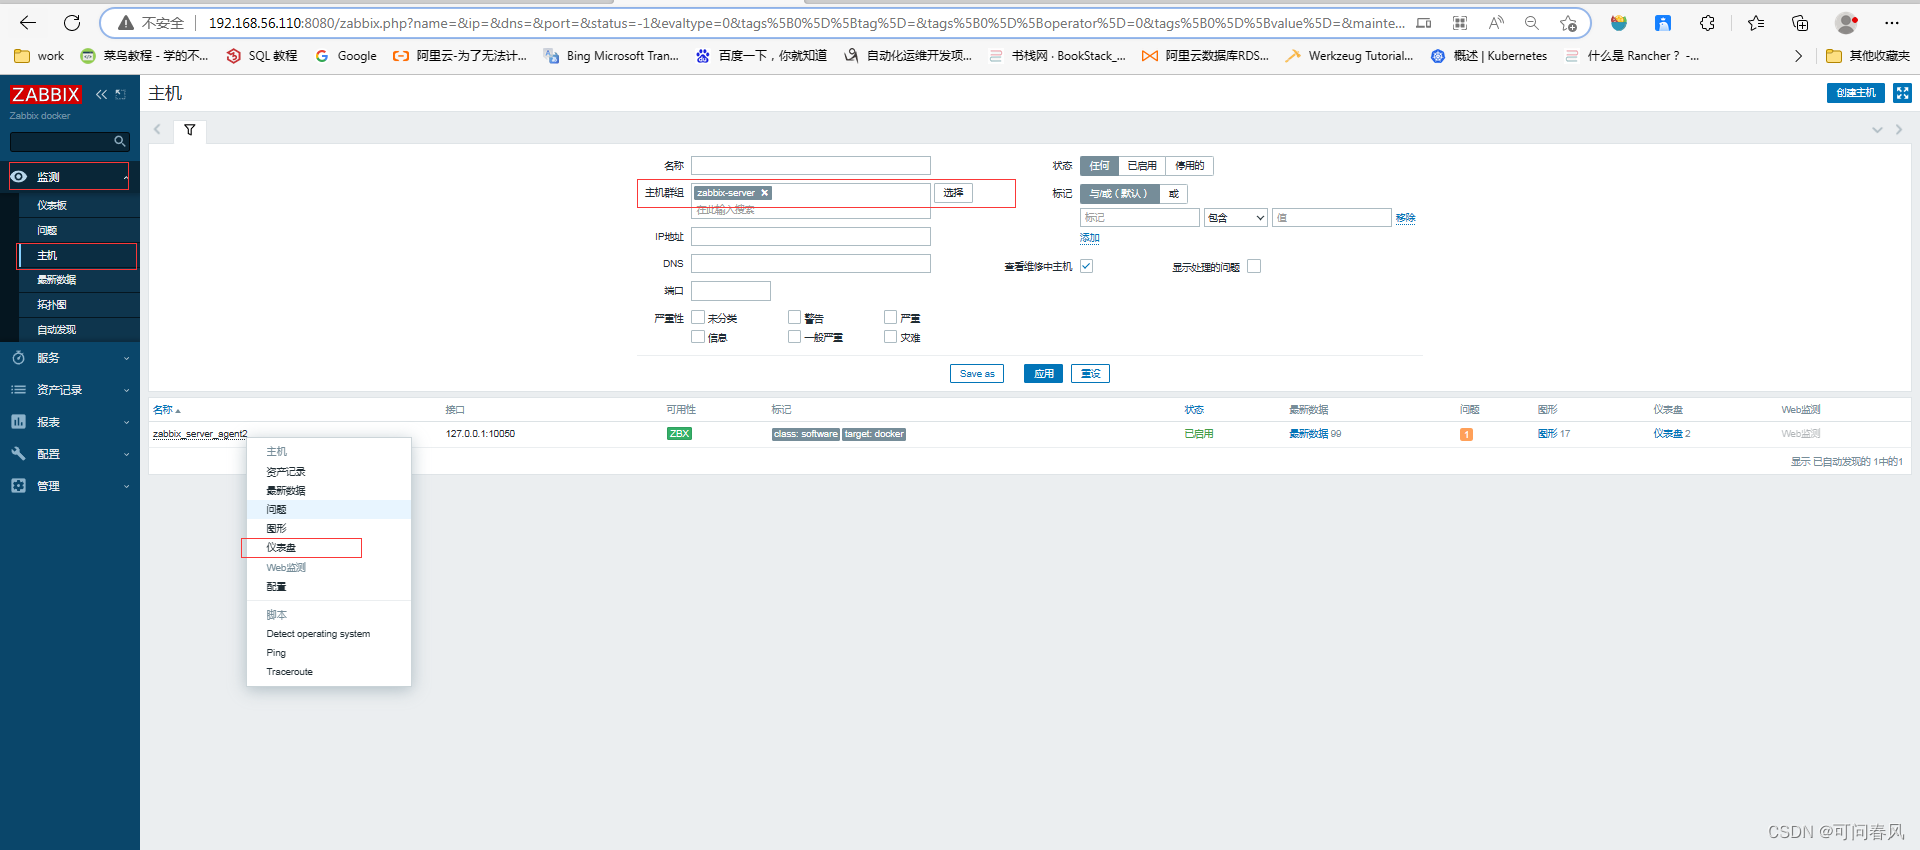Select the 停用的 status option
Screen dimensions: 1920x850
[1189, 166]
